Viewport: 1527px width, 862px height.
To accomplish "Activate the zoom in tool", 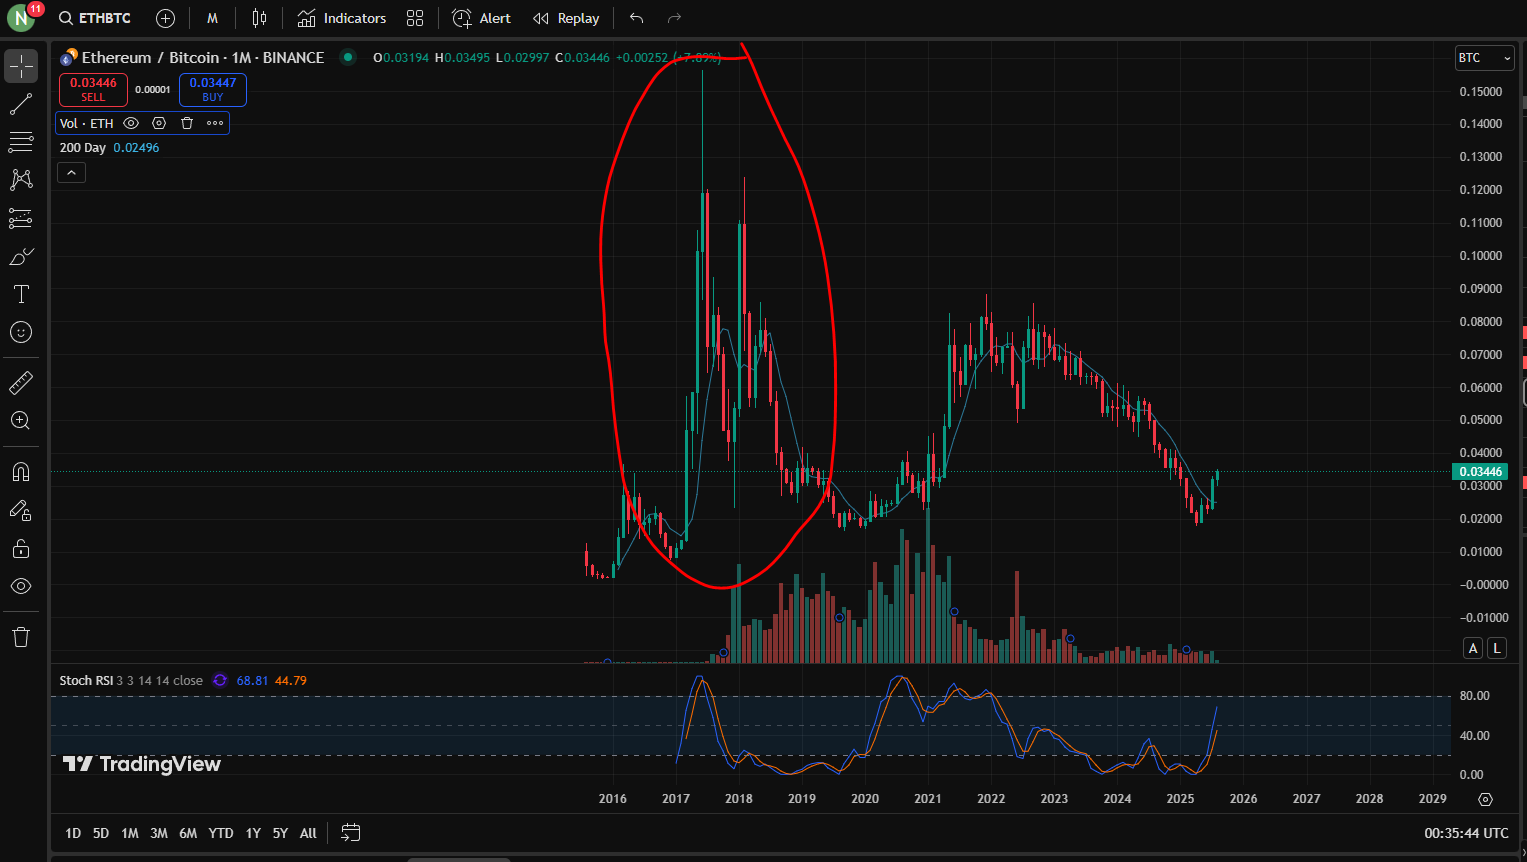I will coord(21,420).
